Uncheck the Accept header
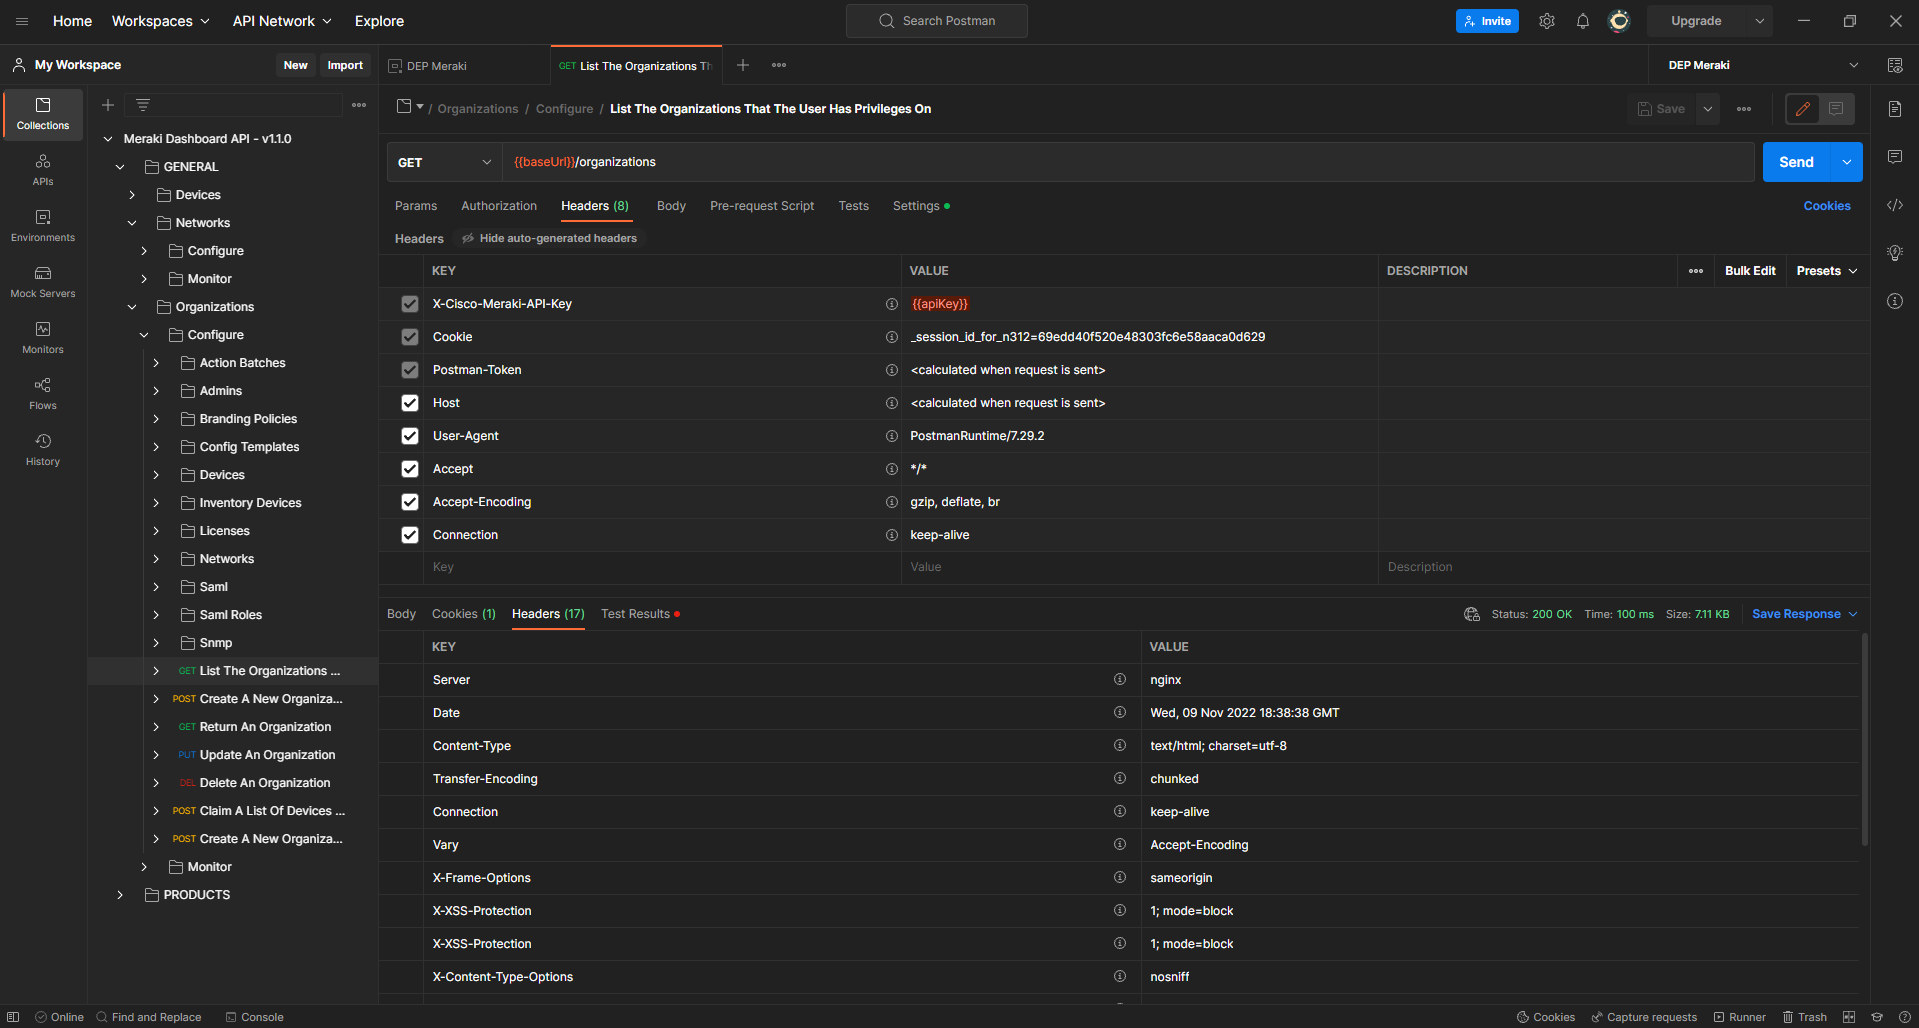This screenshot has width=1919, height=1028. pos(410,469)
